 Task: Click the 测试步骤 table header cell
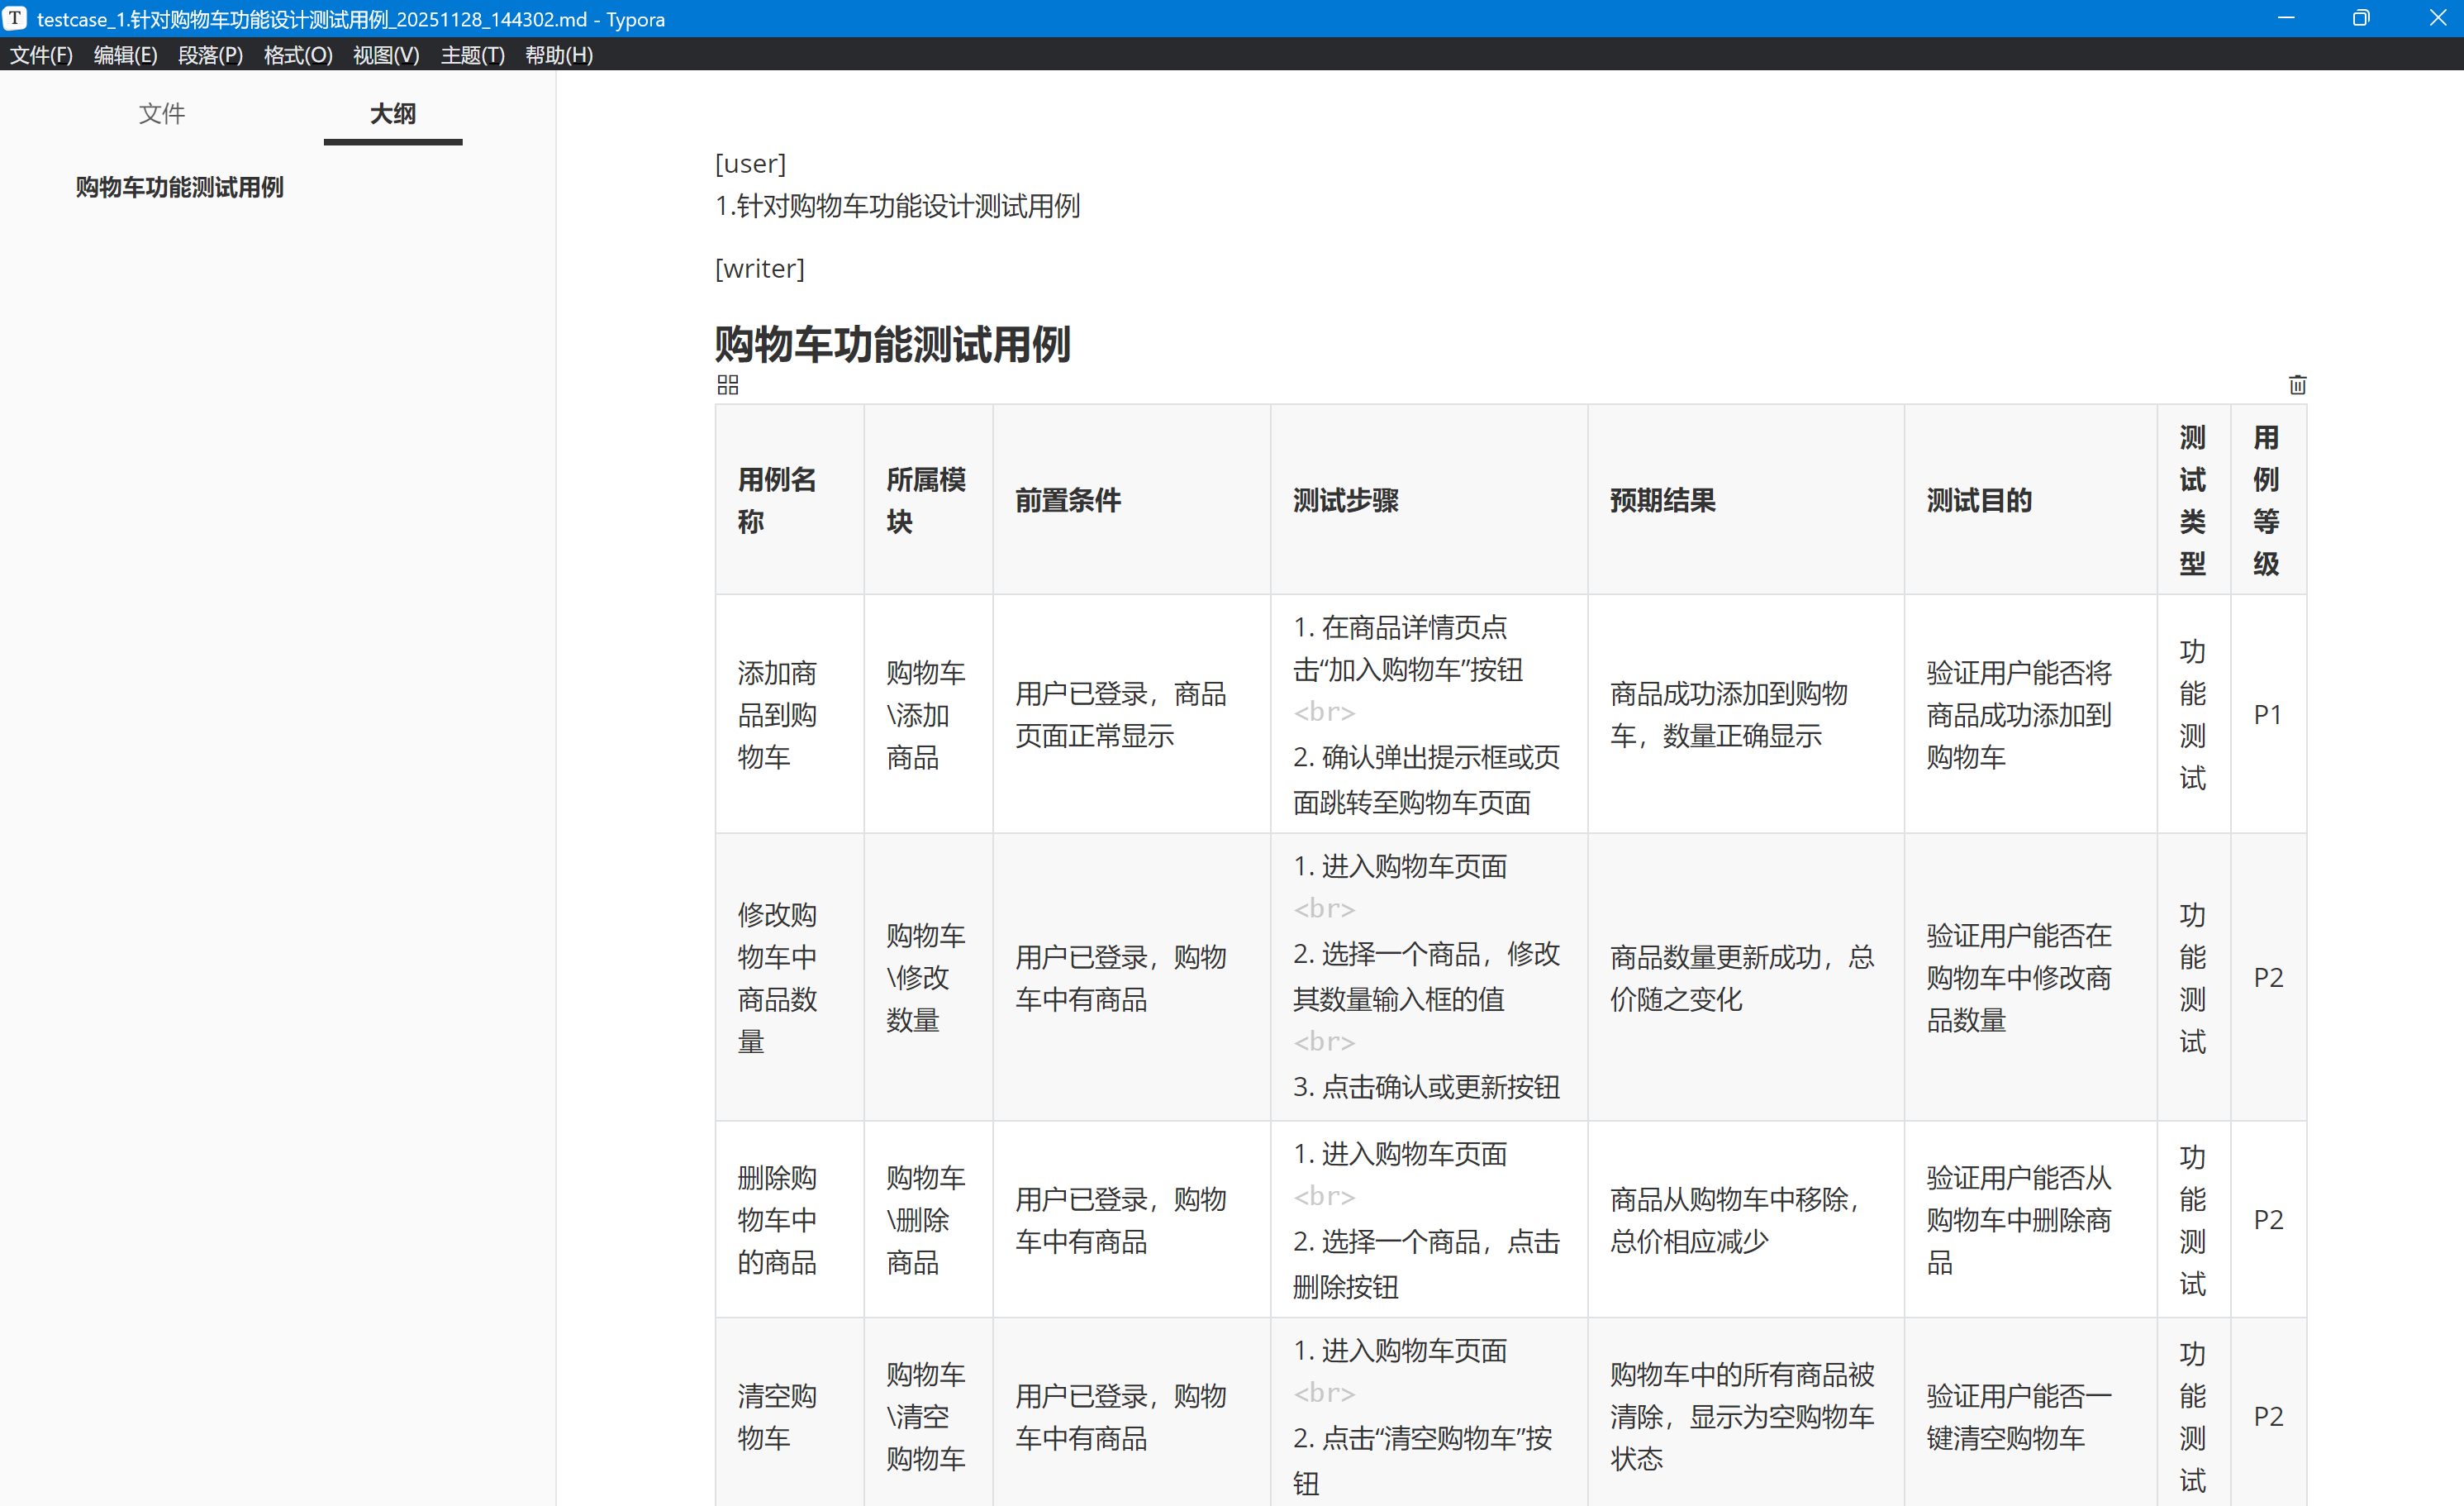point(1345,500)
